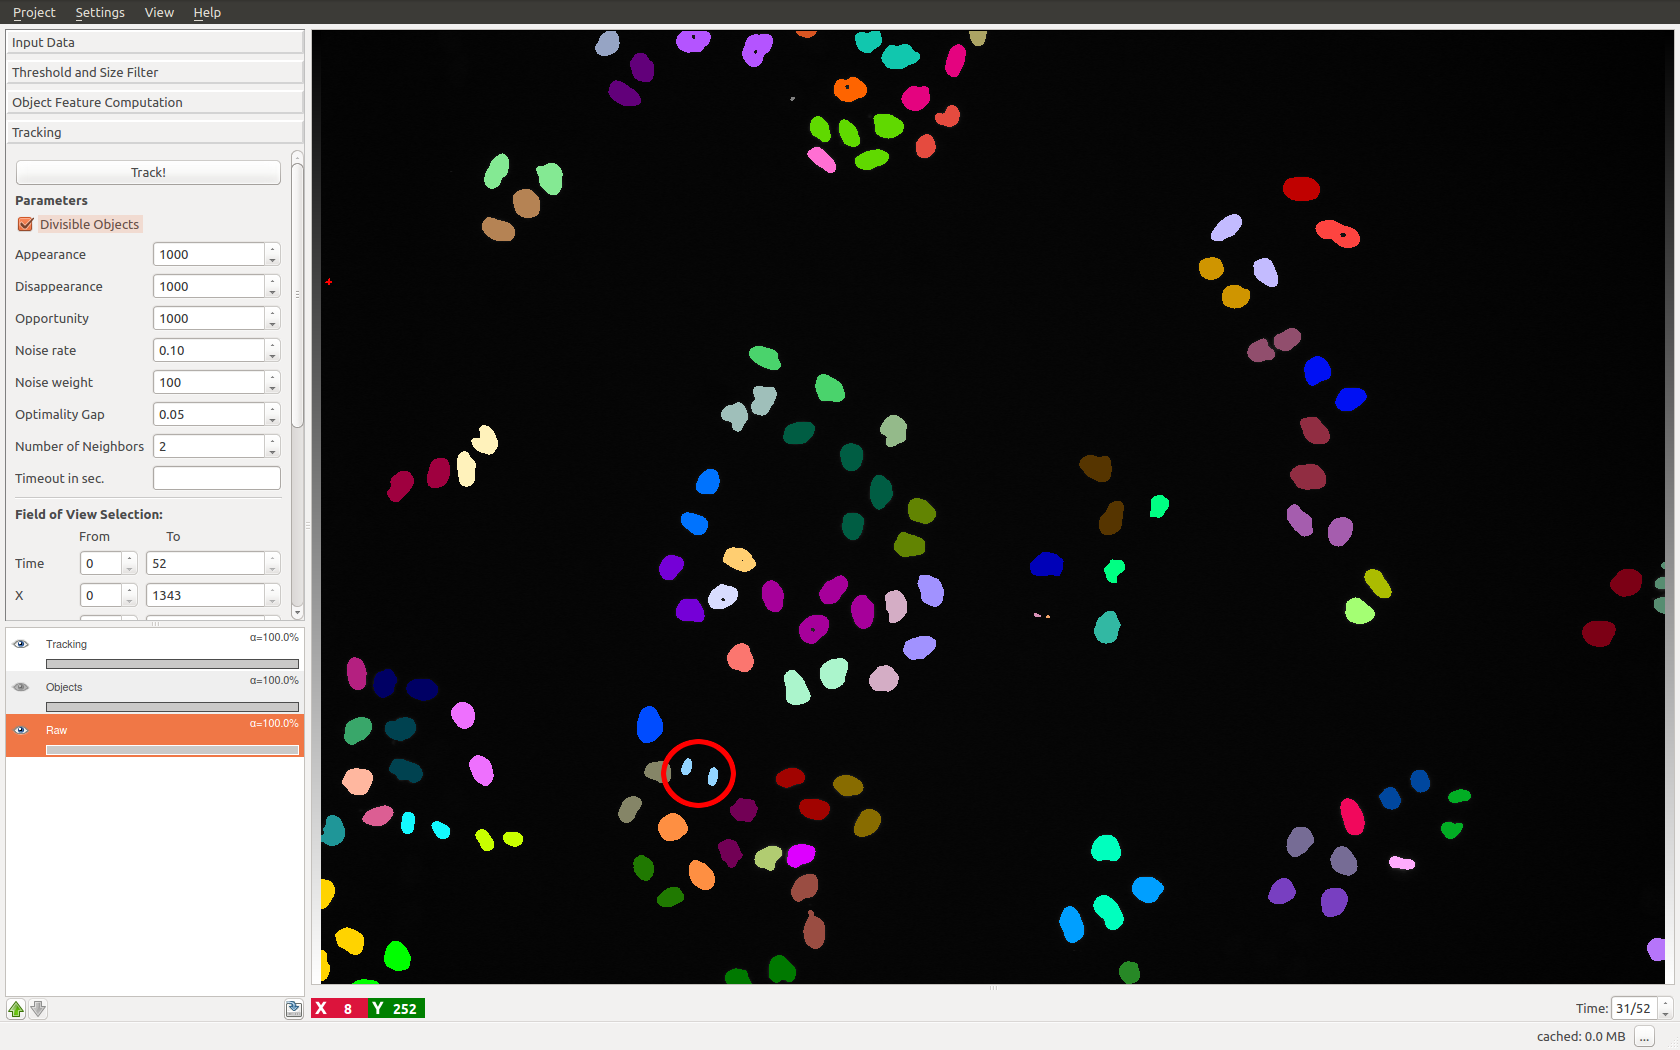Screen dimensions: 1680x1050
Task: Click the export icon beside X coordinate
Action: (293, 1009)
